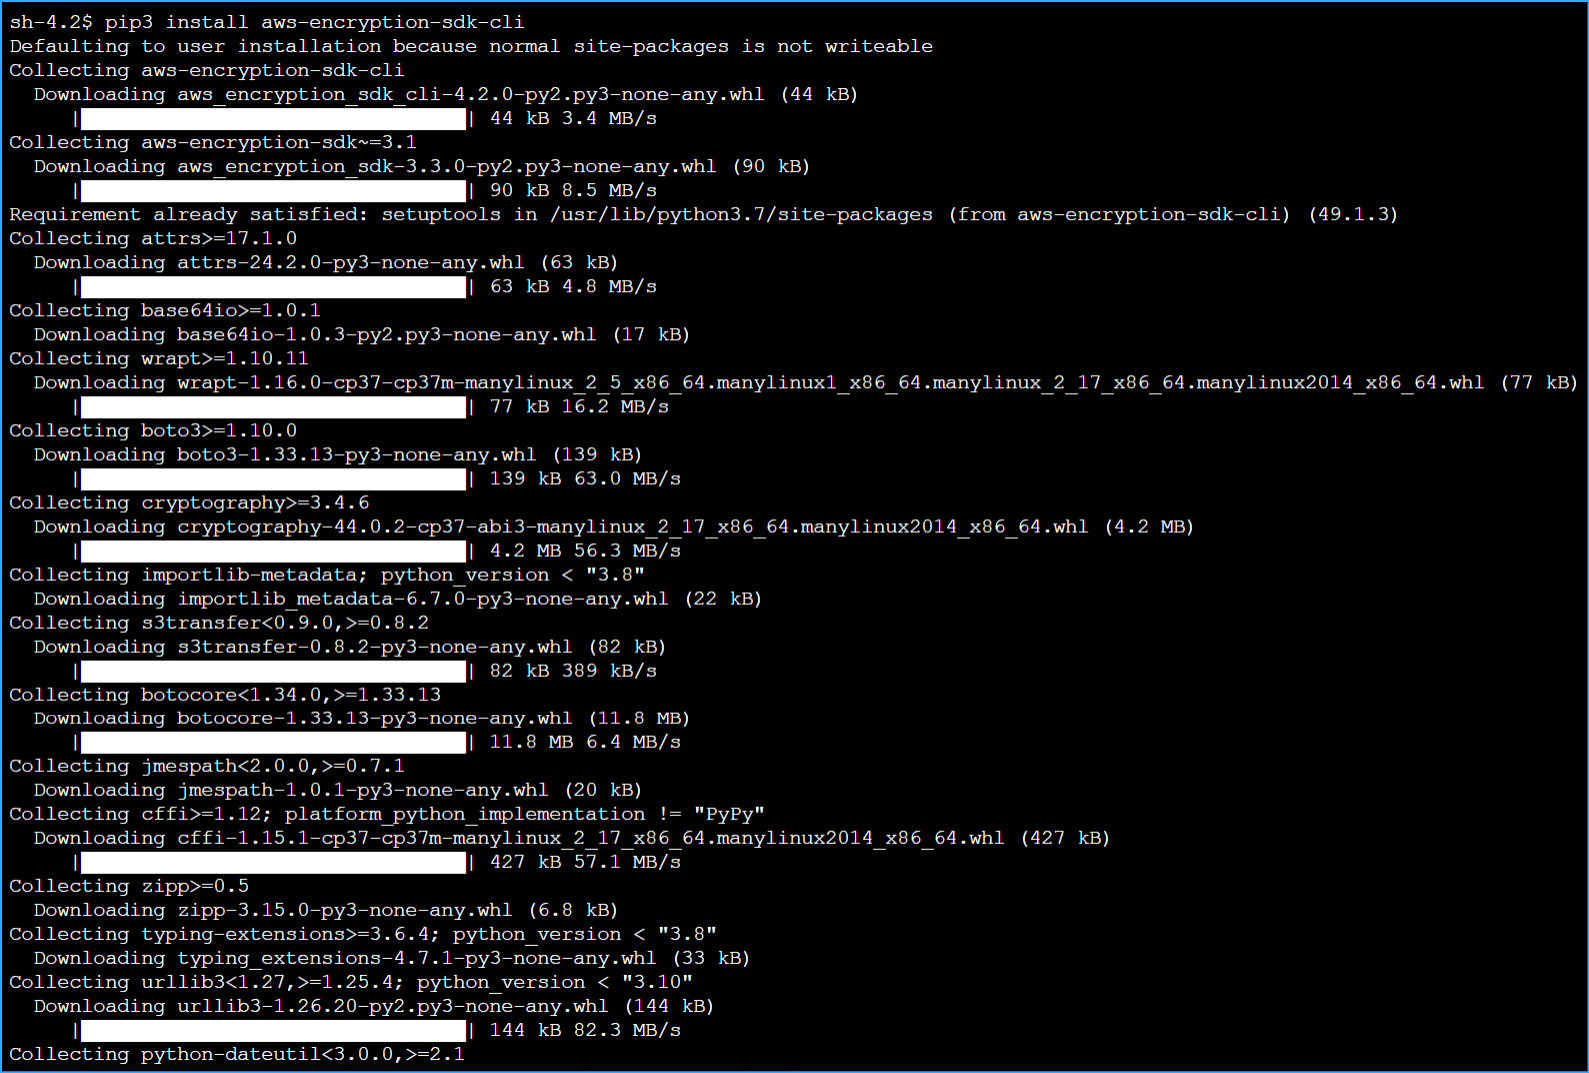Click the progress bar showing 82 kB 389 kB/s
Viewport: 1589px width, 1073px height.
[x=273, y=671]
